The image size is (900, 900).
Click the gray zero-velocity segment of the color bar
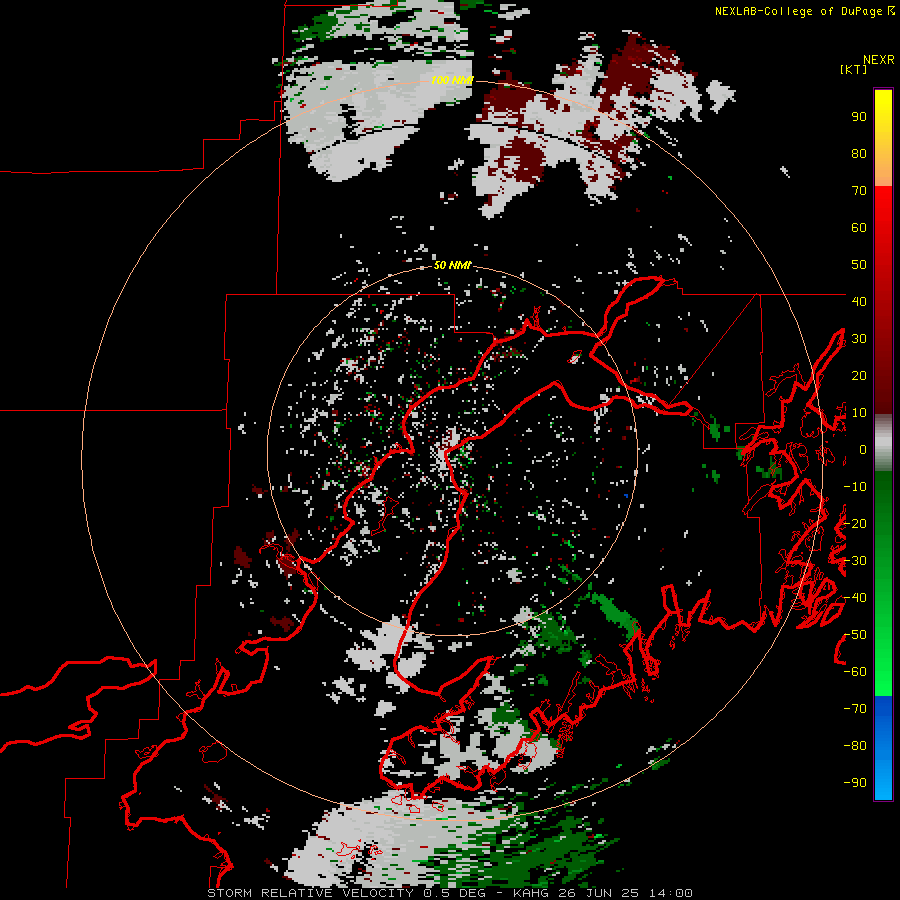point(883,443)
